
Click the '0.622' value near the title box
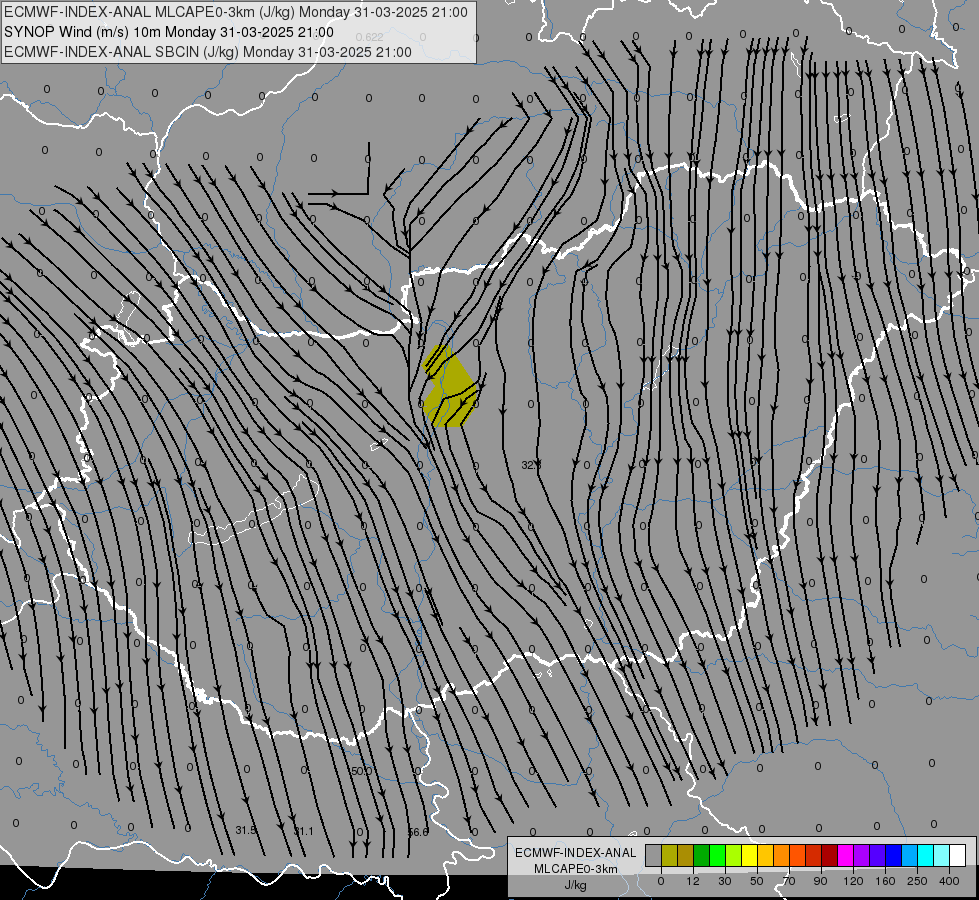tap(369, 37)
